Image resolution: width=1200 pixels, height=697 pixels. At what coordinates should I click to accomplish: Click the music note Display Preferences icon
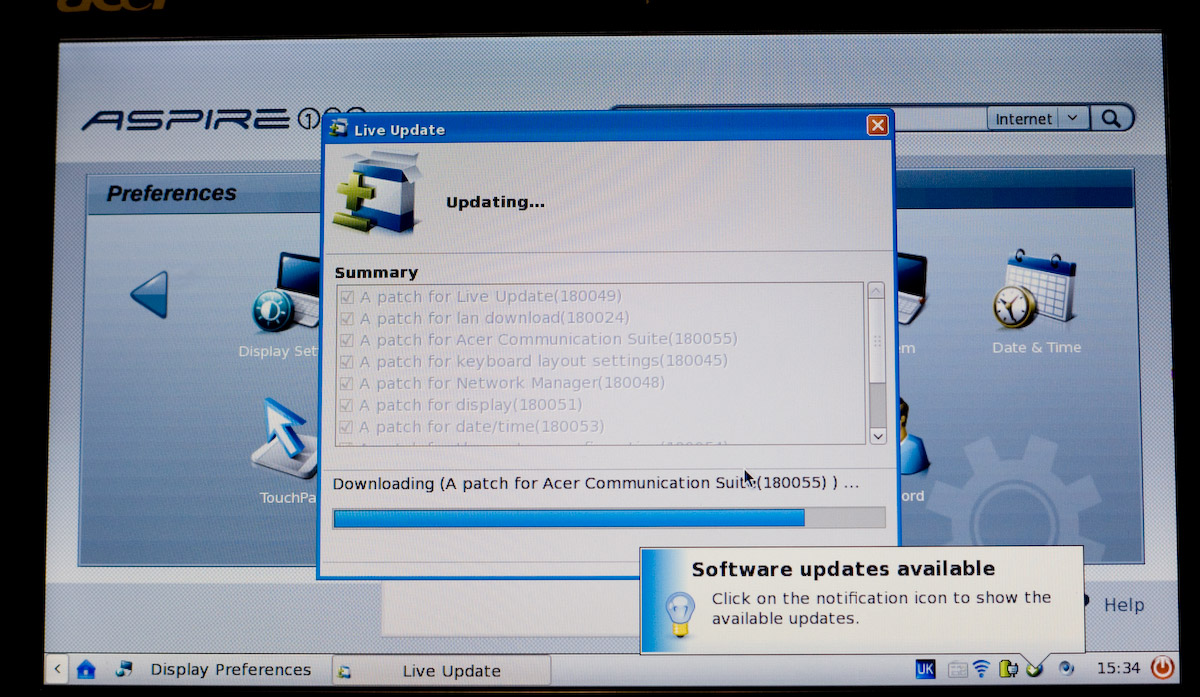124,668
